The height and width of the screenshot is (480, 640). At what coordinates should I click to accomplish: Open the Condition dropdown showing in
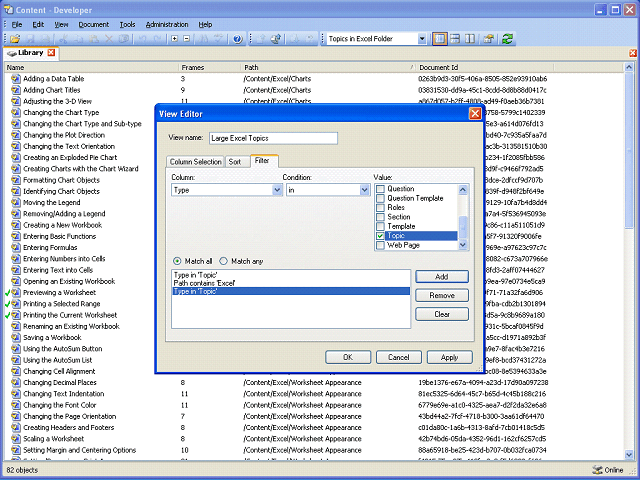[x=364, y=190]
